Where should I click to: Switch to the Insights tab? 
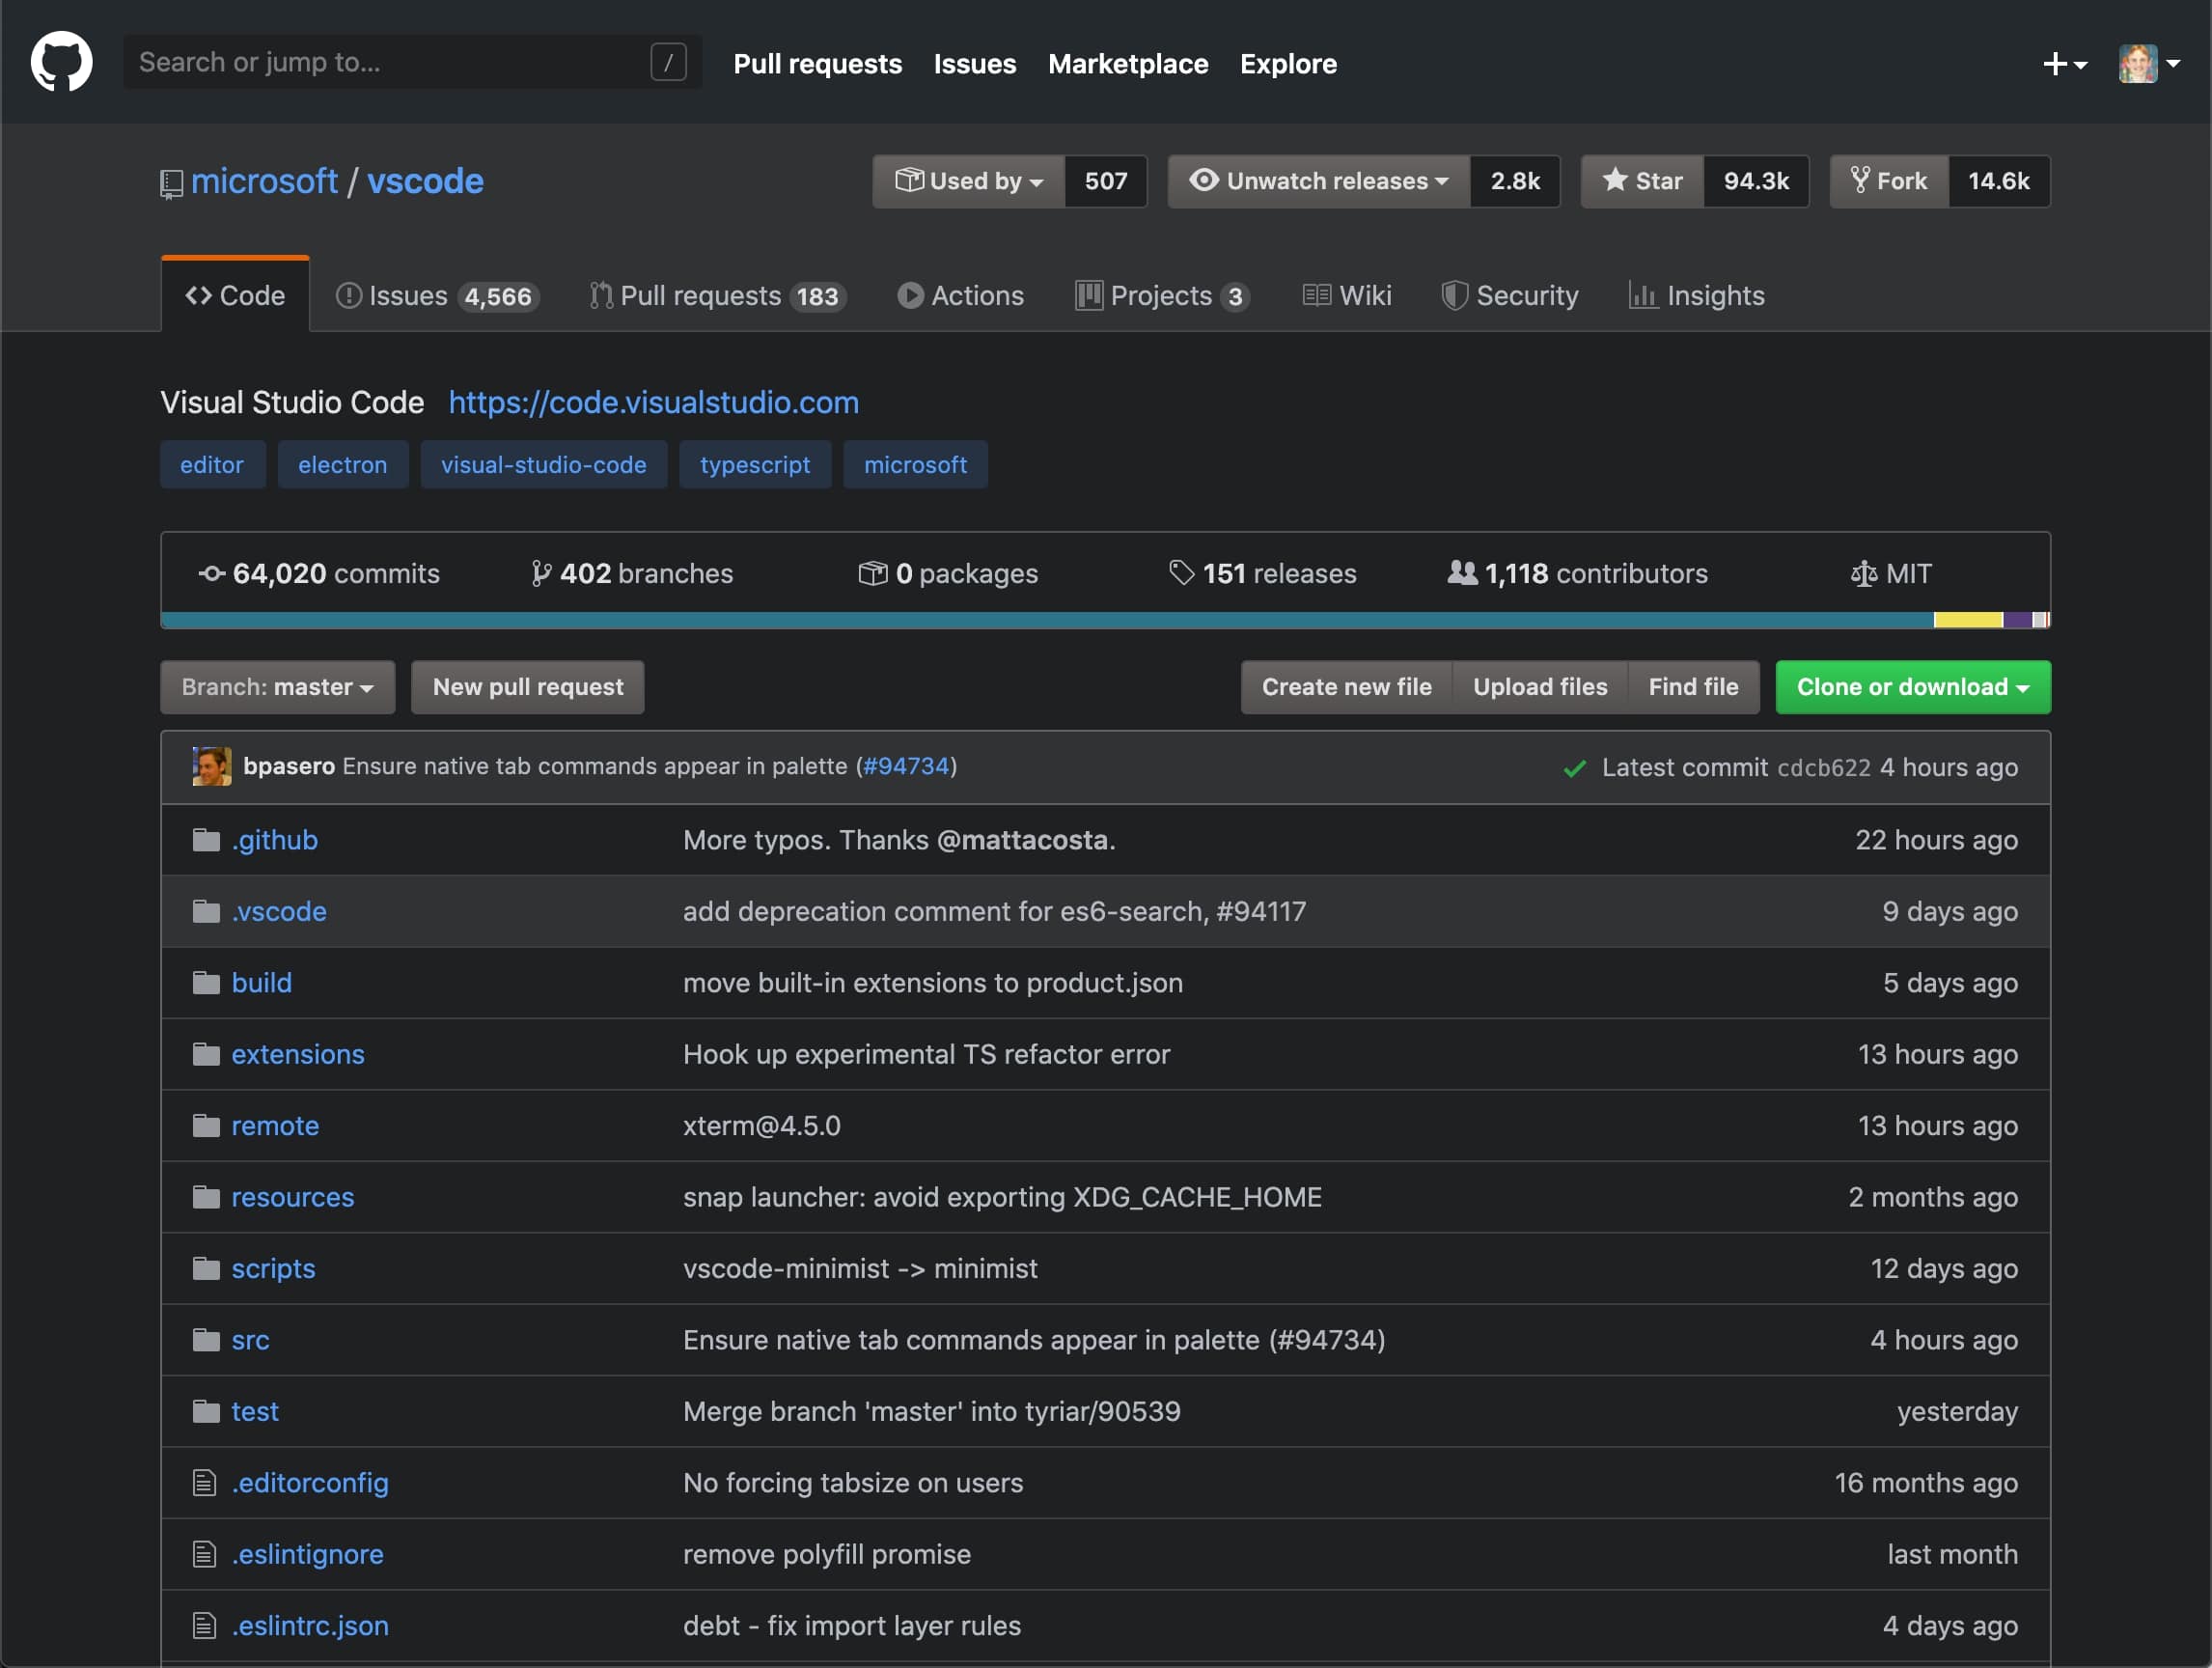pos(1697,295)
